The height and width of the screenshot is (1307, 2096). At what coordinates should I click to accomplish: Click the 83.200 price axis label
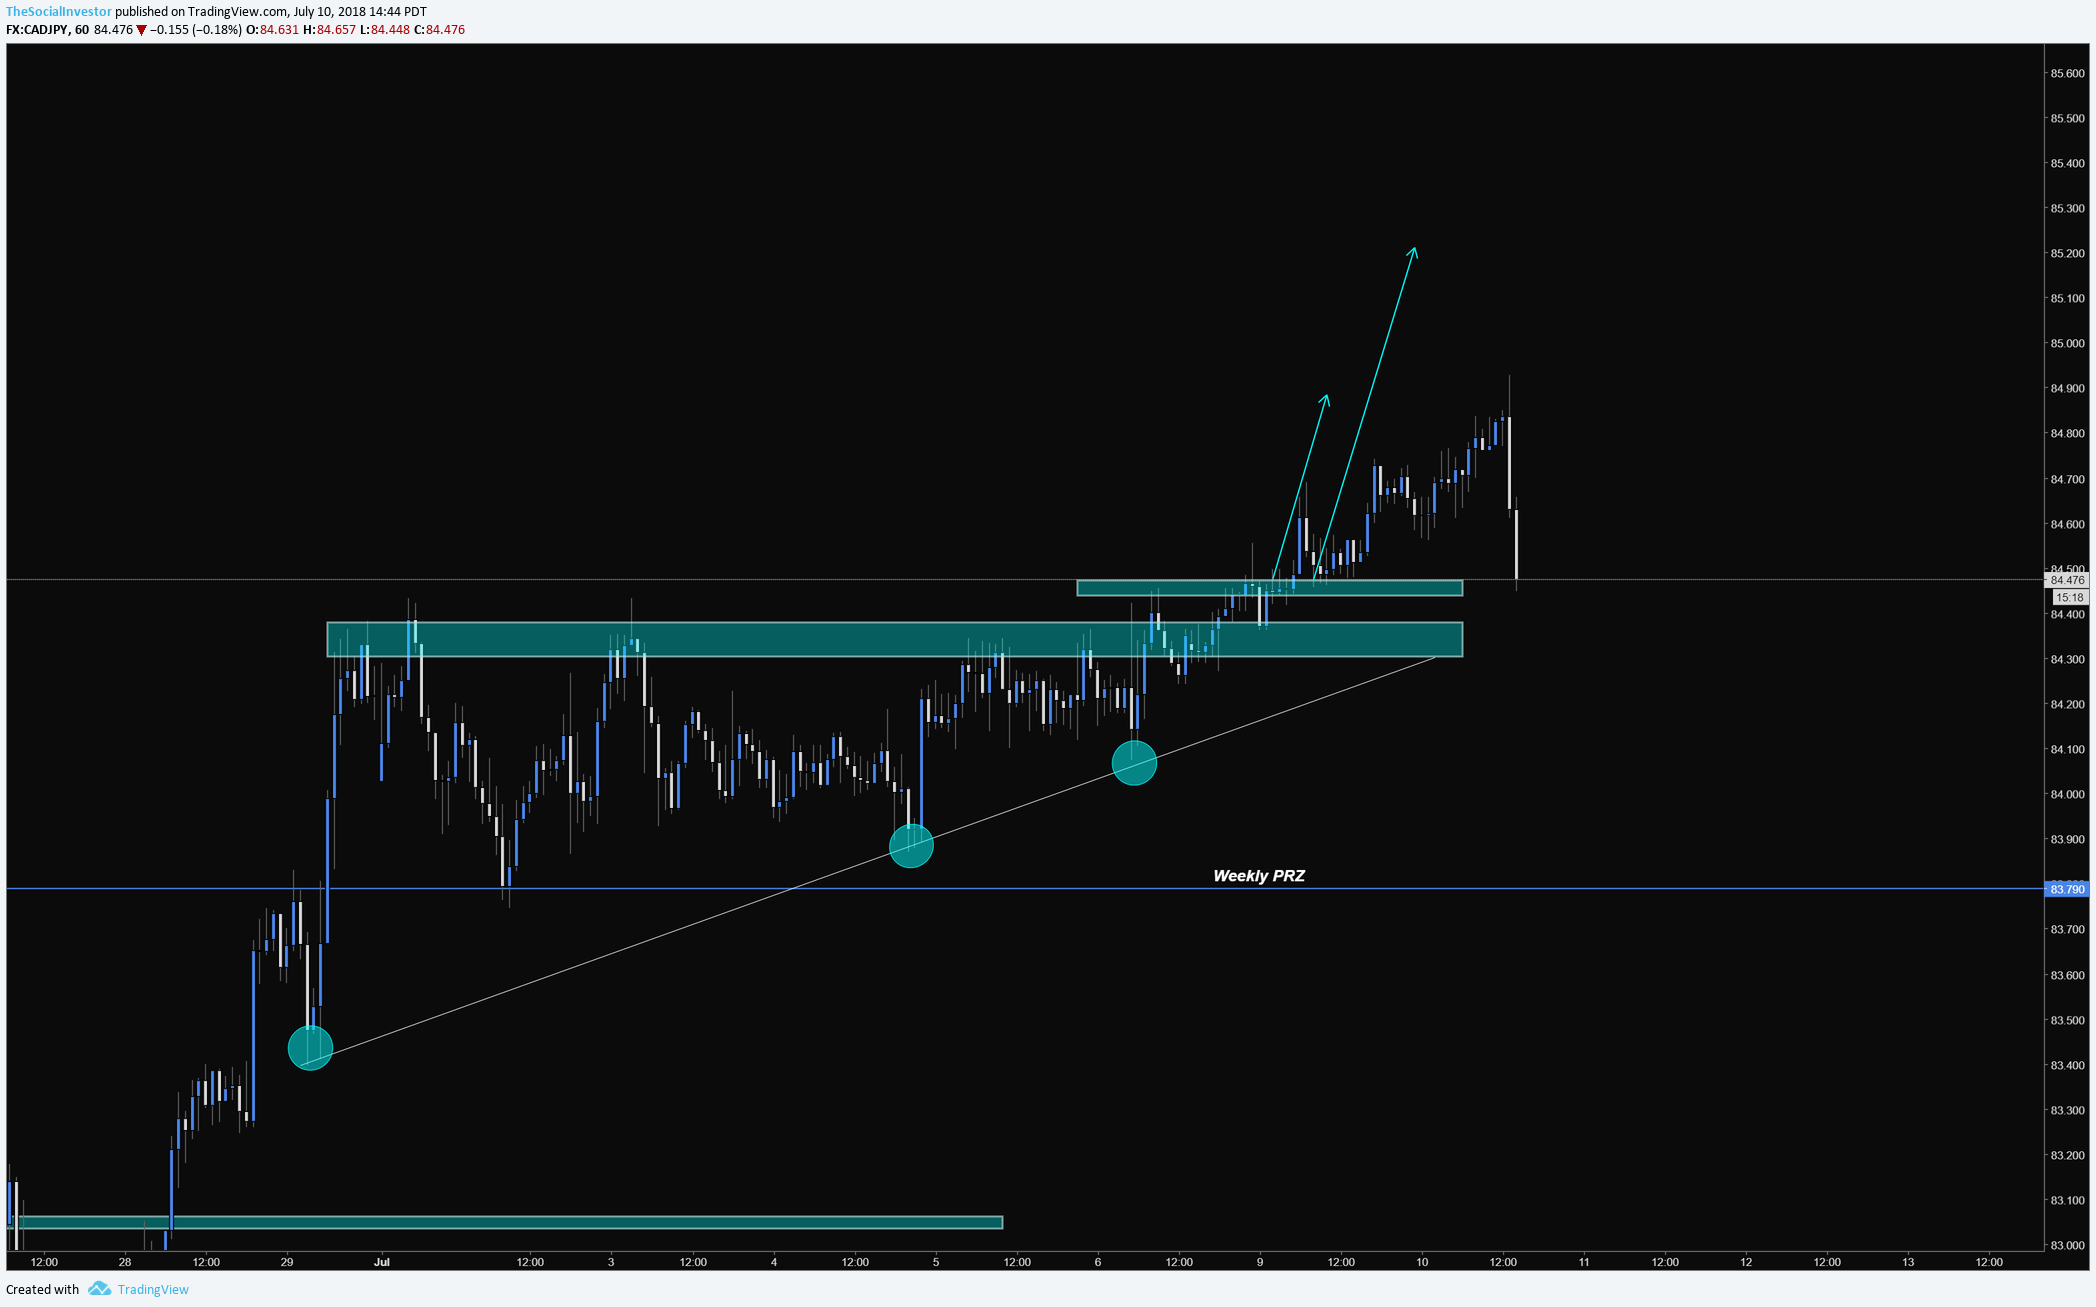tap(2067, 1156)
